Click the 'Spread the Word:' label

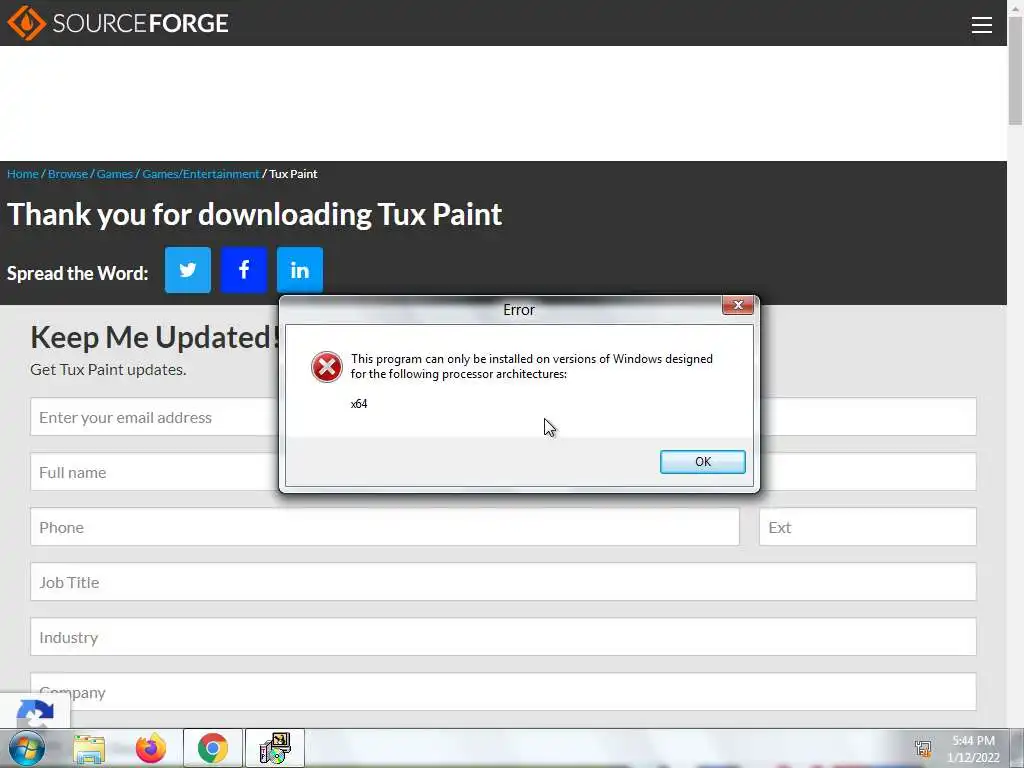[x=78, y=273]
